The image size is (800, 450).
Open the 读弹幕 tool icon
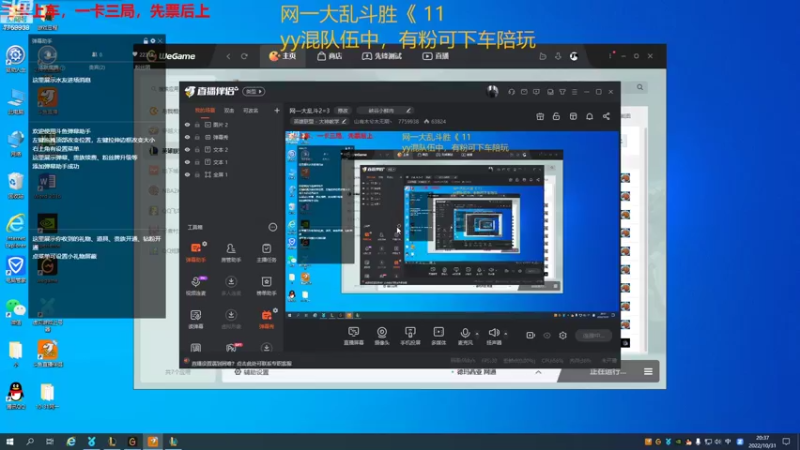click(x=195, y=319)
